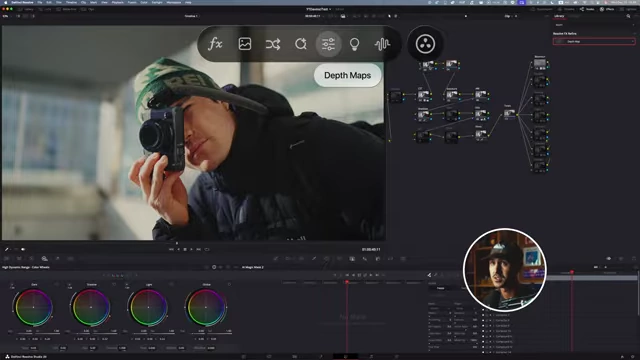Image resolution: width=640 pixels, height=360 pixels.
Task: Click the viewer eyedropper tool icon
Action: (x=7, y=249)
